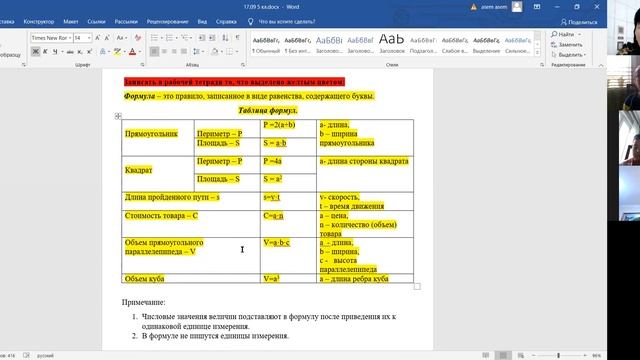The image size is (640, 360).
Task: Open the Справка tab
Action: tap(226, 22)
